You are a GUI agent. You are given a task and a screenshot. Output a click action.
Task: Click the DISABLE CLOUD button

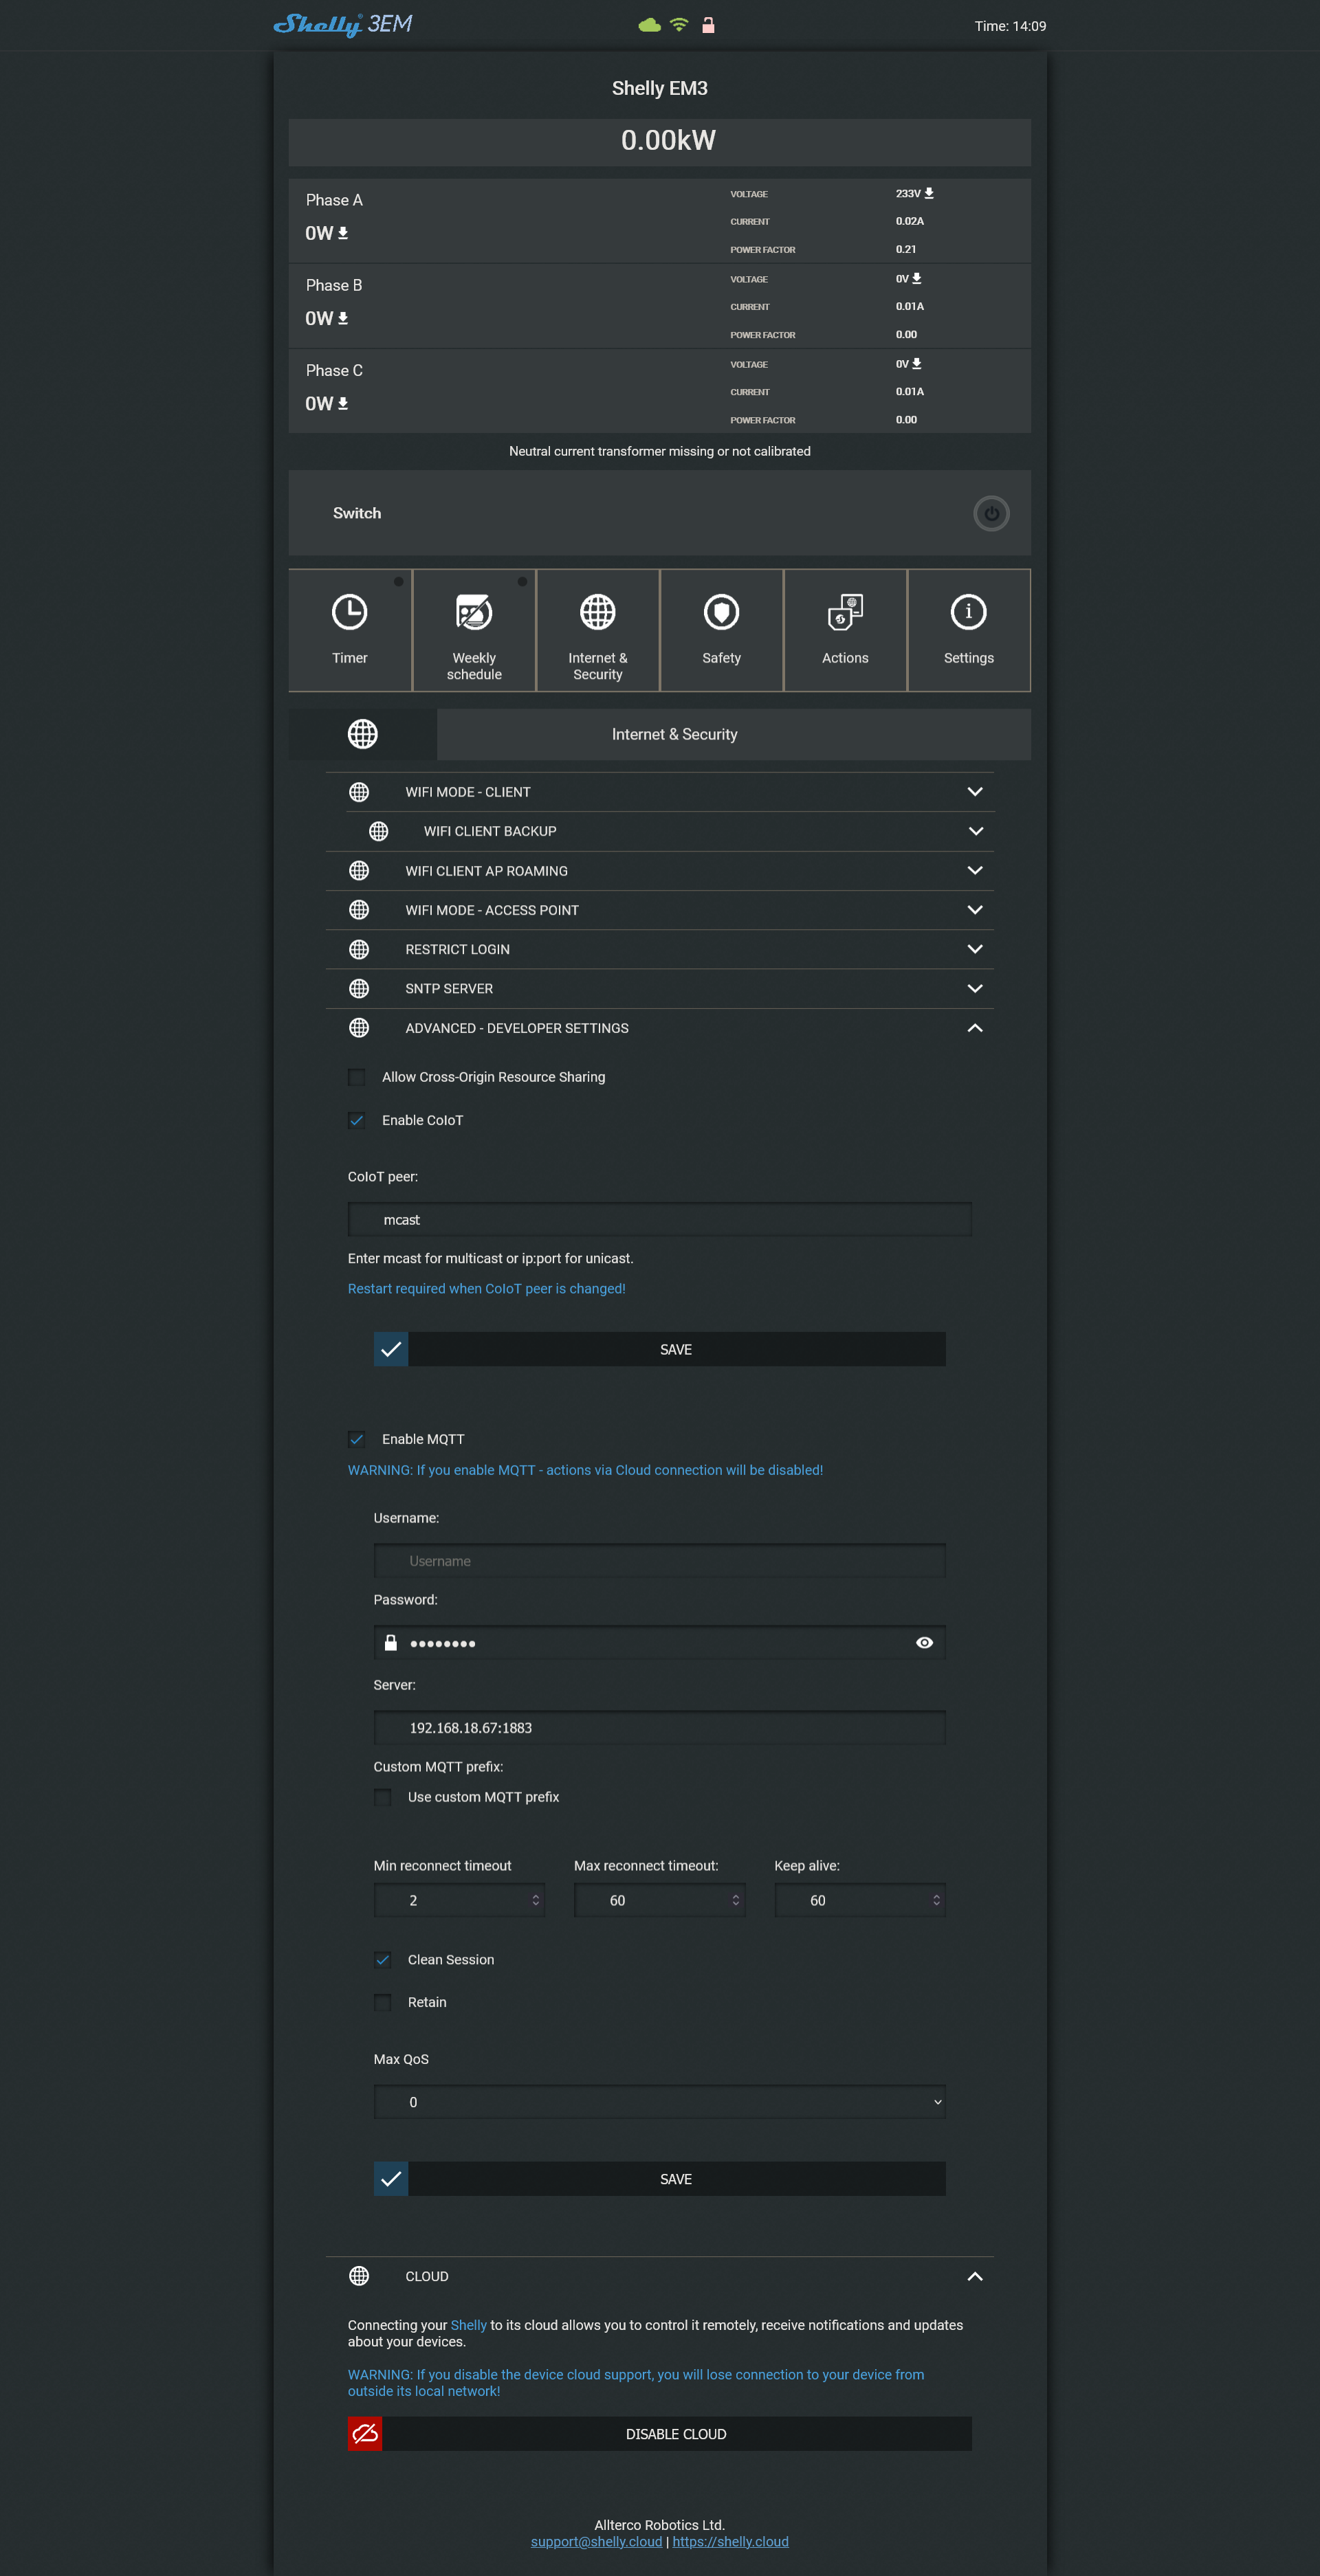click(660, 2434)
